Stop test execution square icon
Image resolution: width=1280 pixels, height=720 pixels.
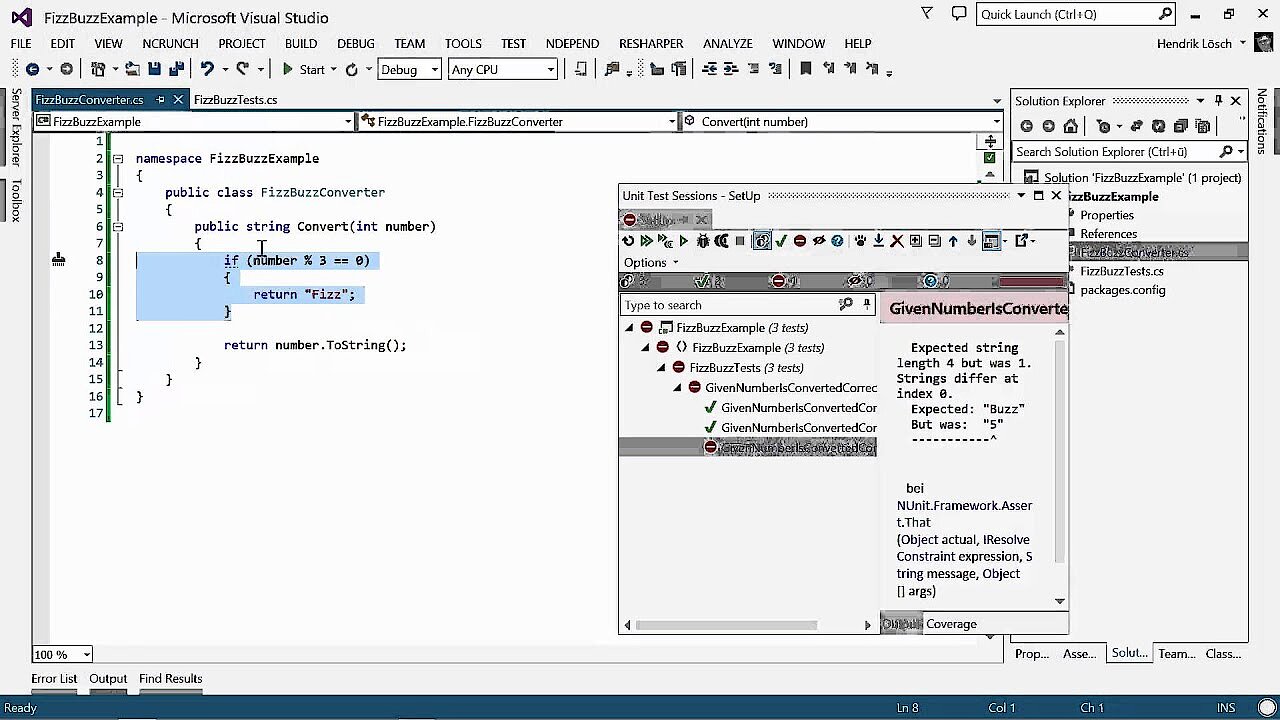(x=740, y=241)
